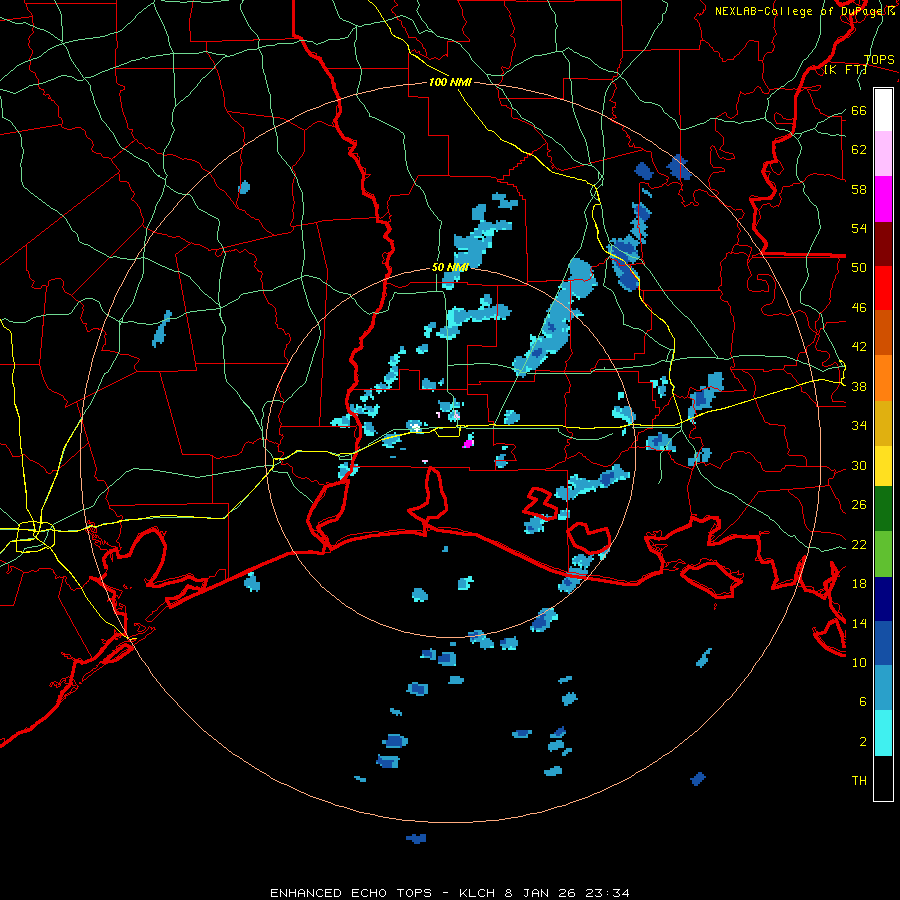Click the white 66 kft legend swatch
This screenshot has height=900, width=900.
click(x=883, y=110)
